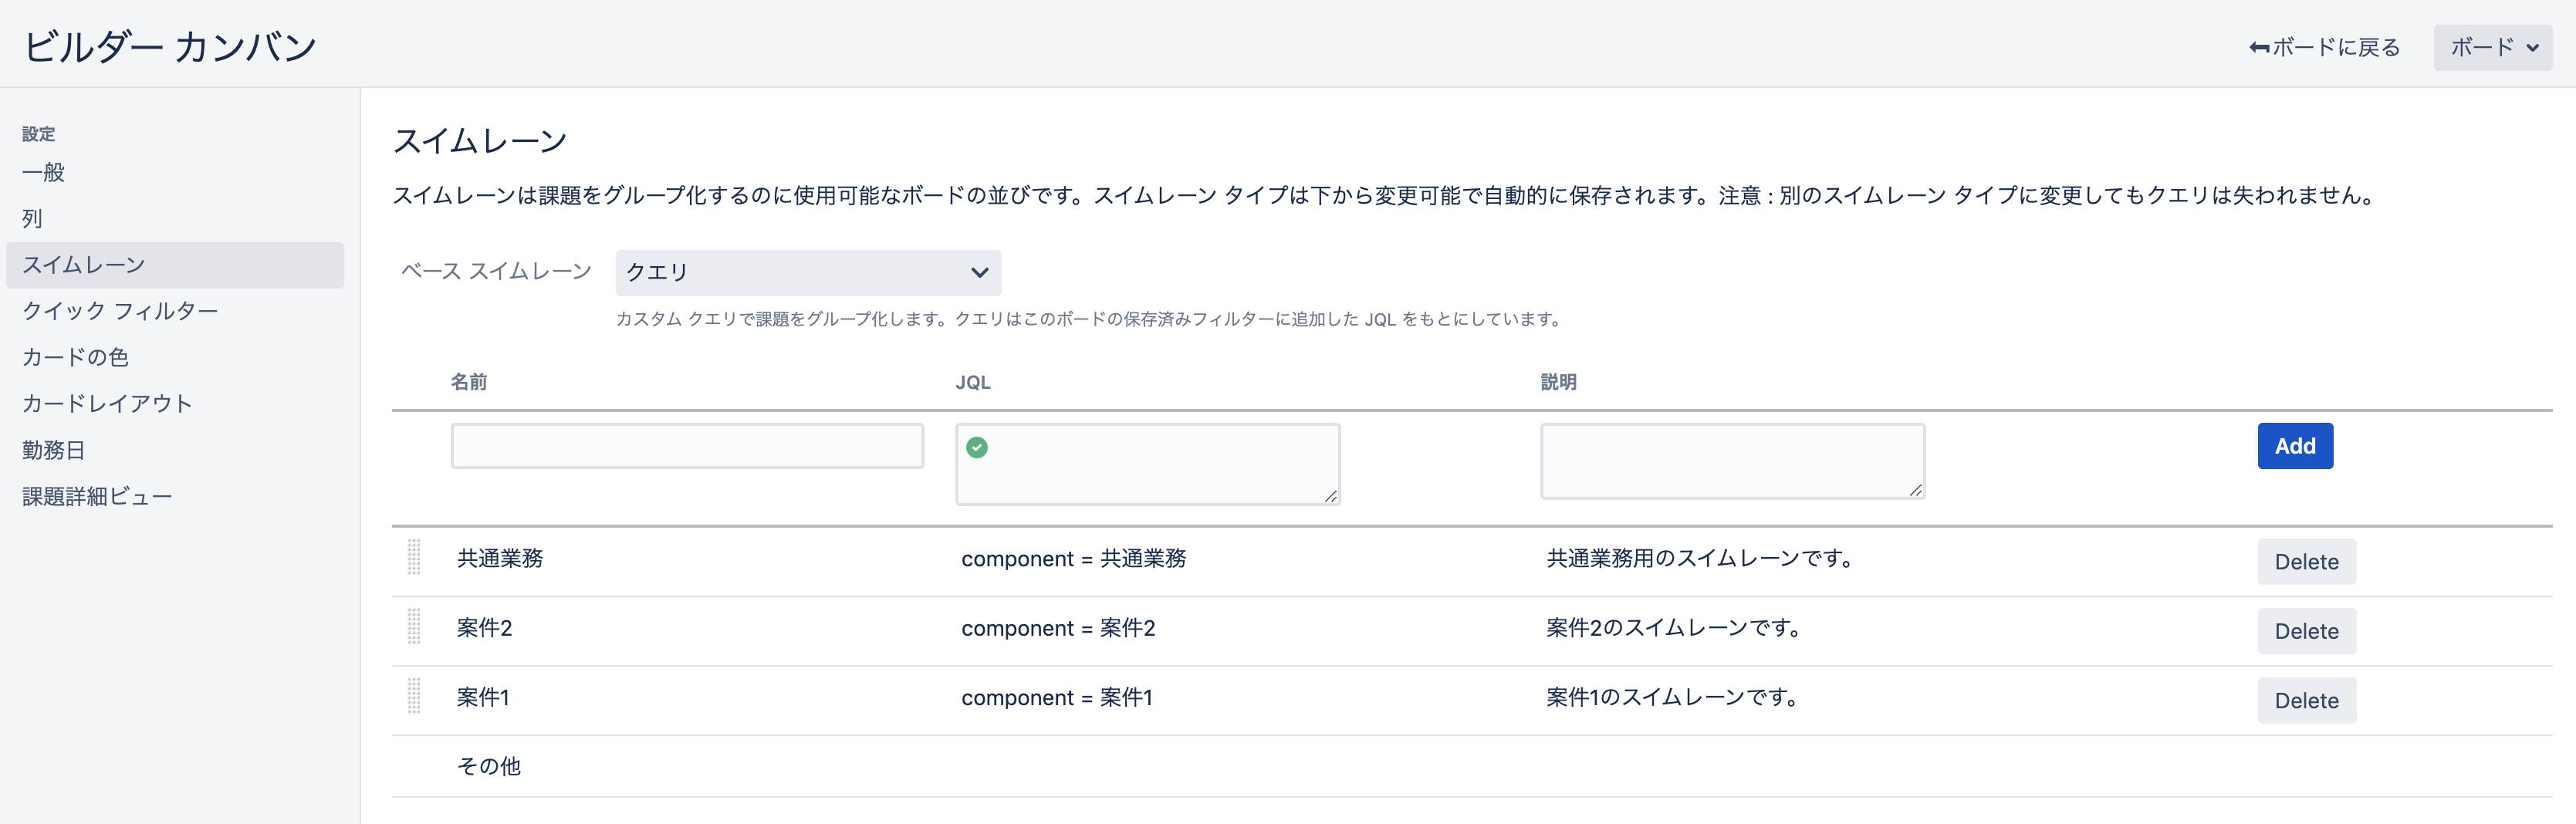Viewport: 2576px width, 824px height.
Task: Click the resize grip of the JQL text area
Action: tap(1330, 496)
